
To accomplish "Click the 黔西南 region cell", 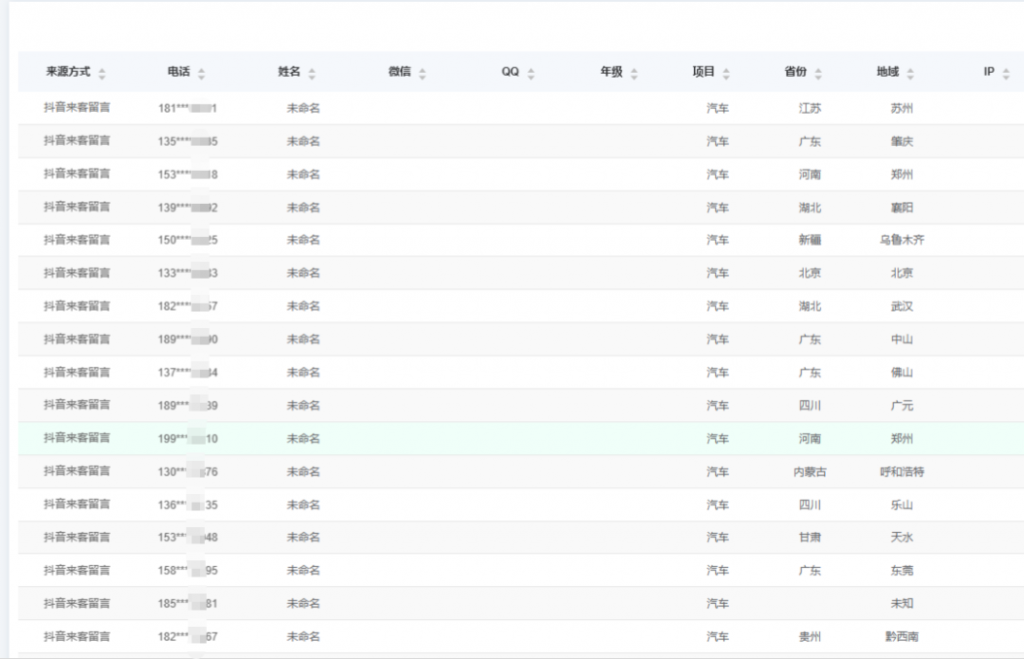I will coord(901,636).
